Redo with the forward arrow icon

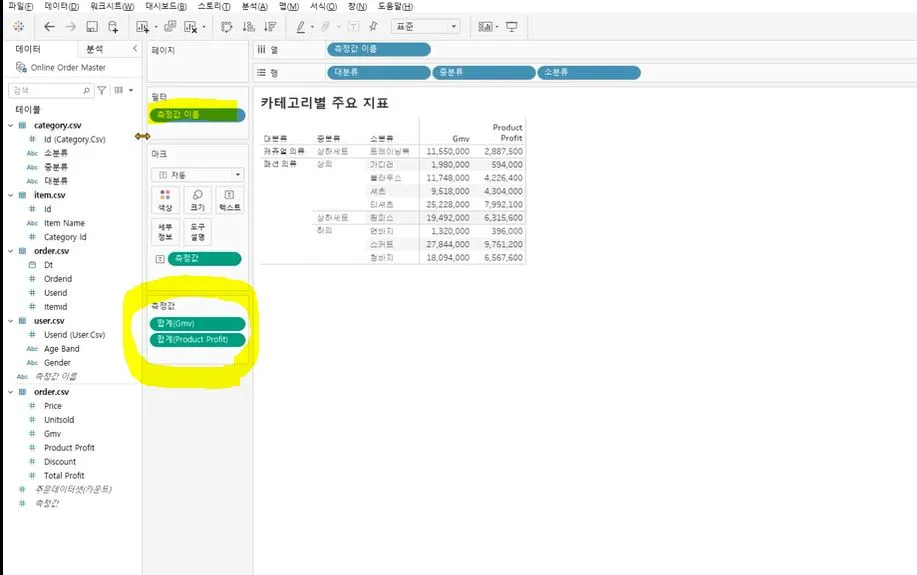(x=70, y=26)
